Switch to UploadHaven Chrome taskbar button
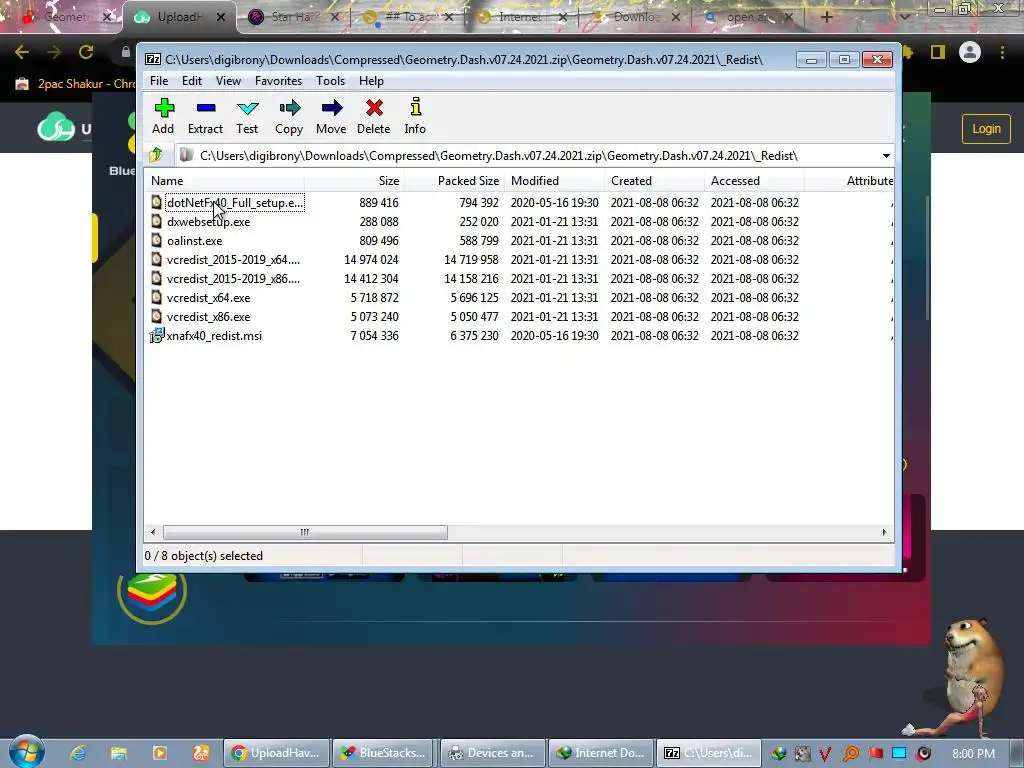Screen dimensions: 1024x768 click(x=276, y=753)
